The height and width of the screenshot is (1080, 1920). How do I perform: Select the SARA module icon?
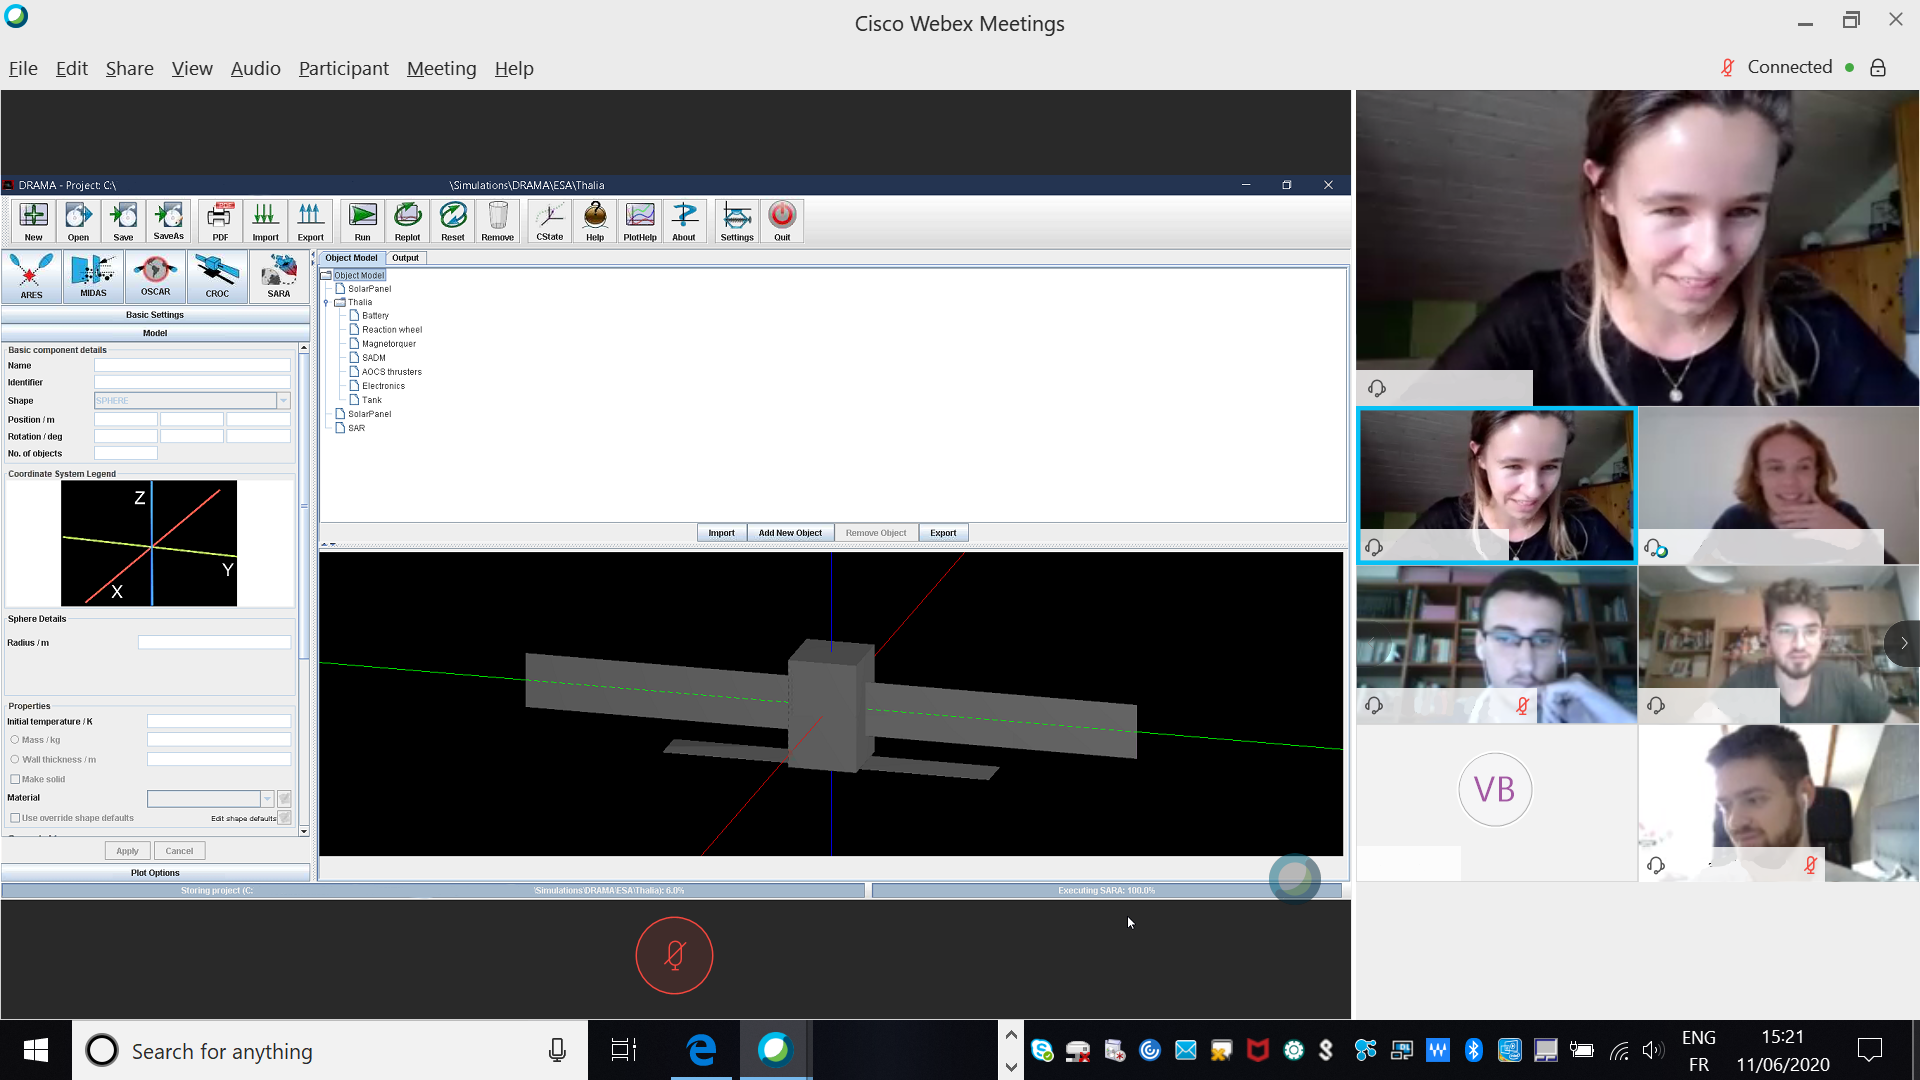[279, 276]
